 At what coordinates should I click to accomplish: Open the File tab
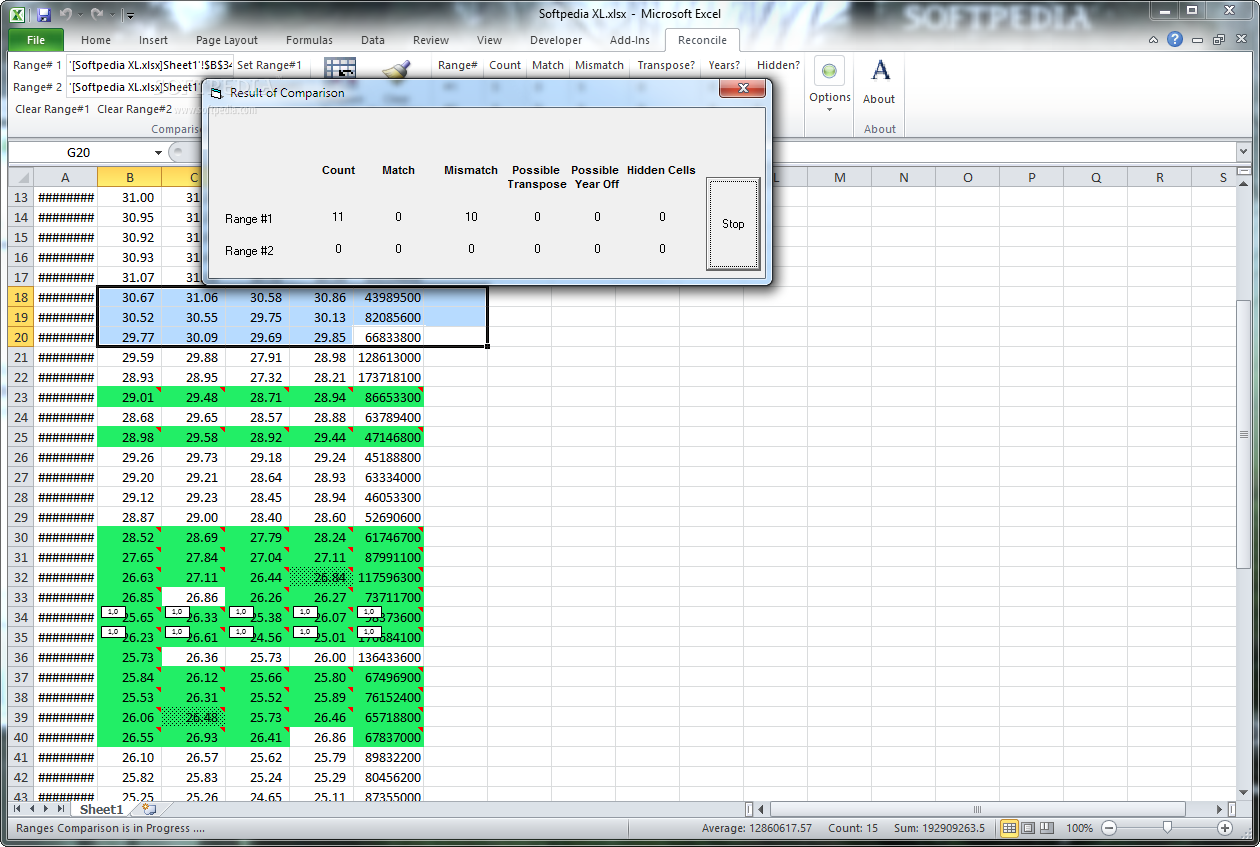pos(36,40)
